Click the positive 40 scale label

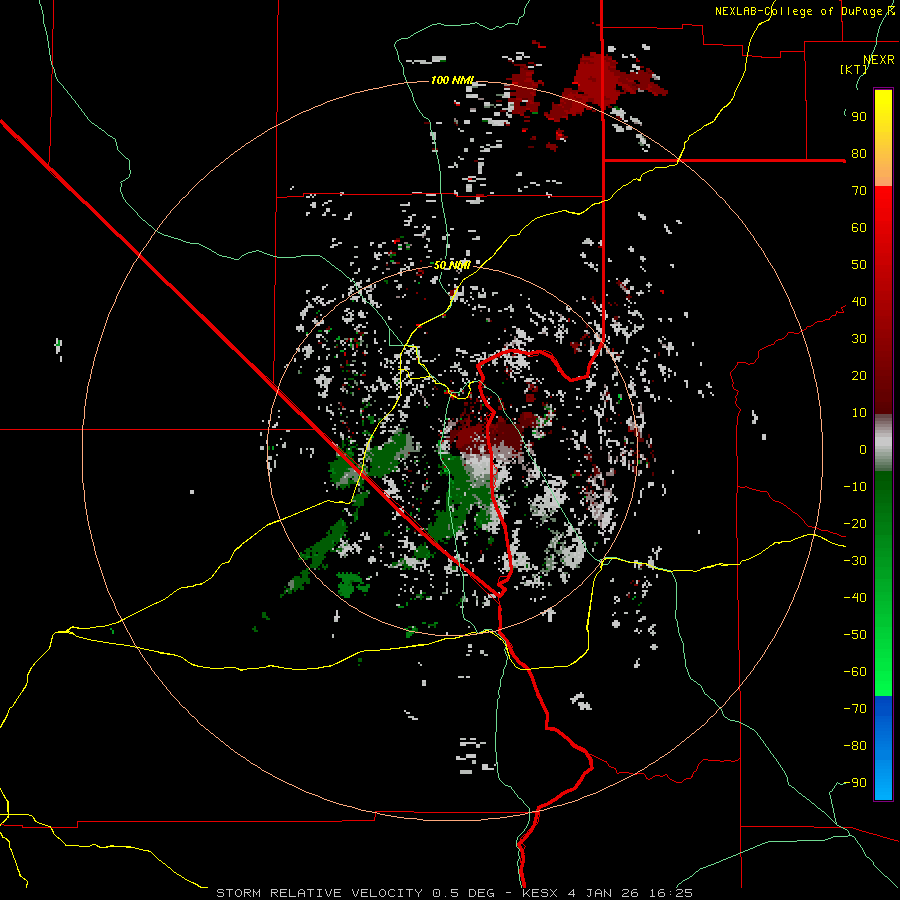tap(859, 302)
